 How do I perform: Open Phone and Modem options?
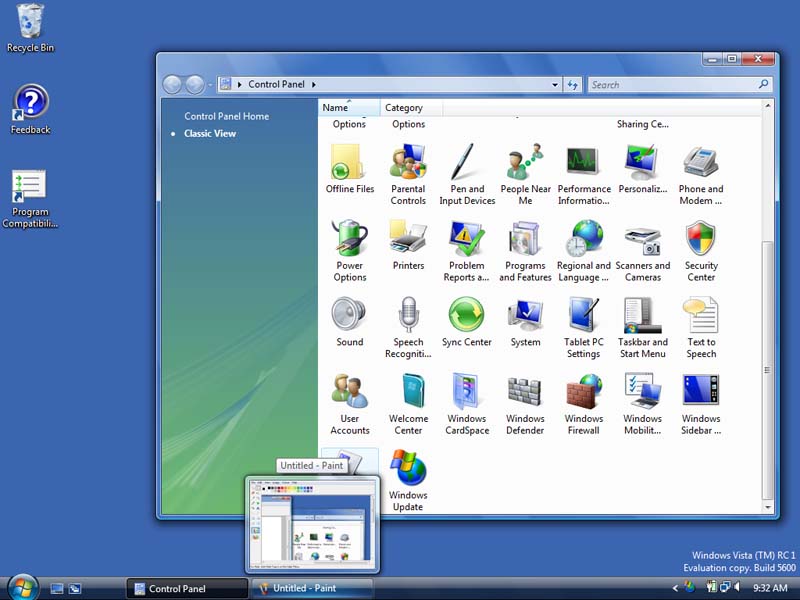[x=701, y=174]
